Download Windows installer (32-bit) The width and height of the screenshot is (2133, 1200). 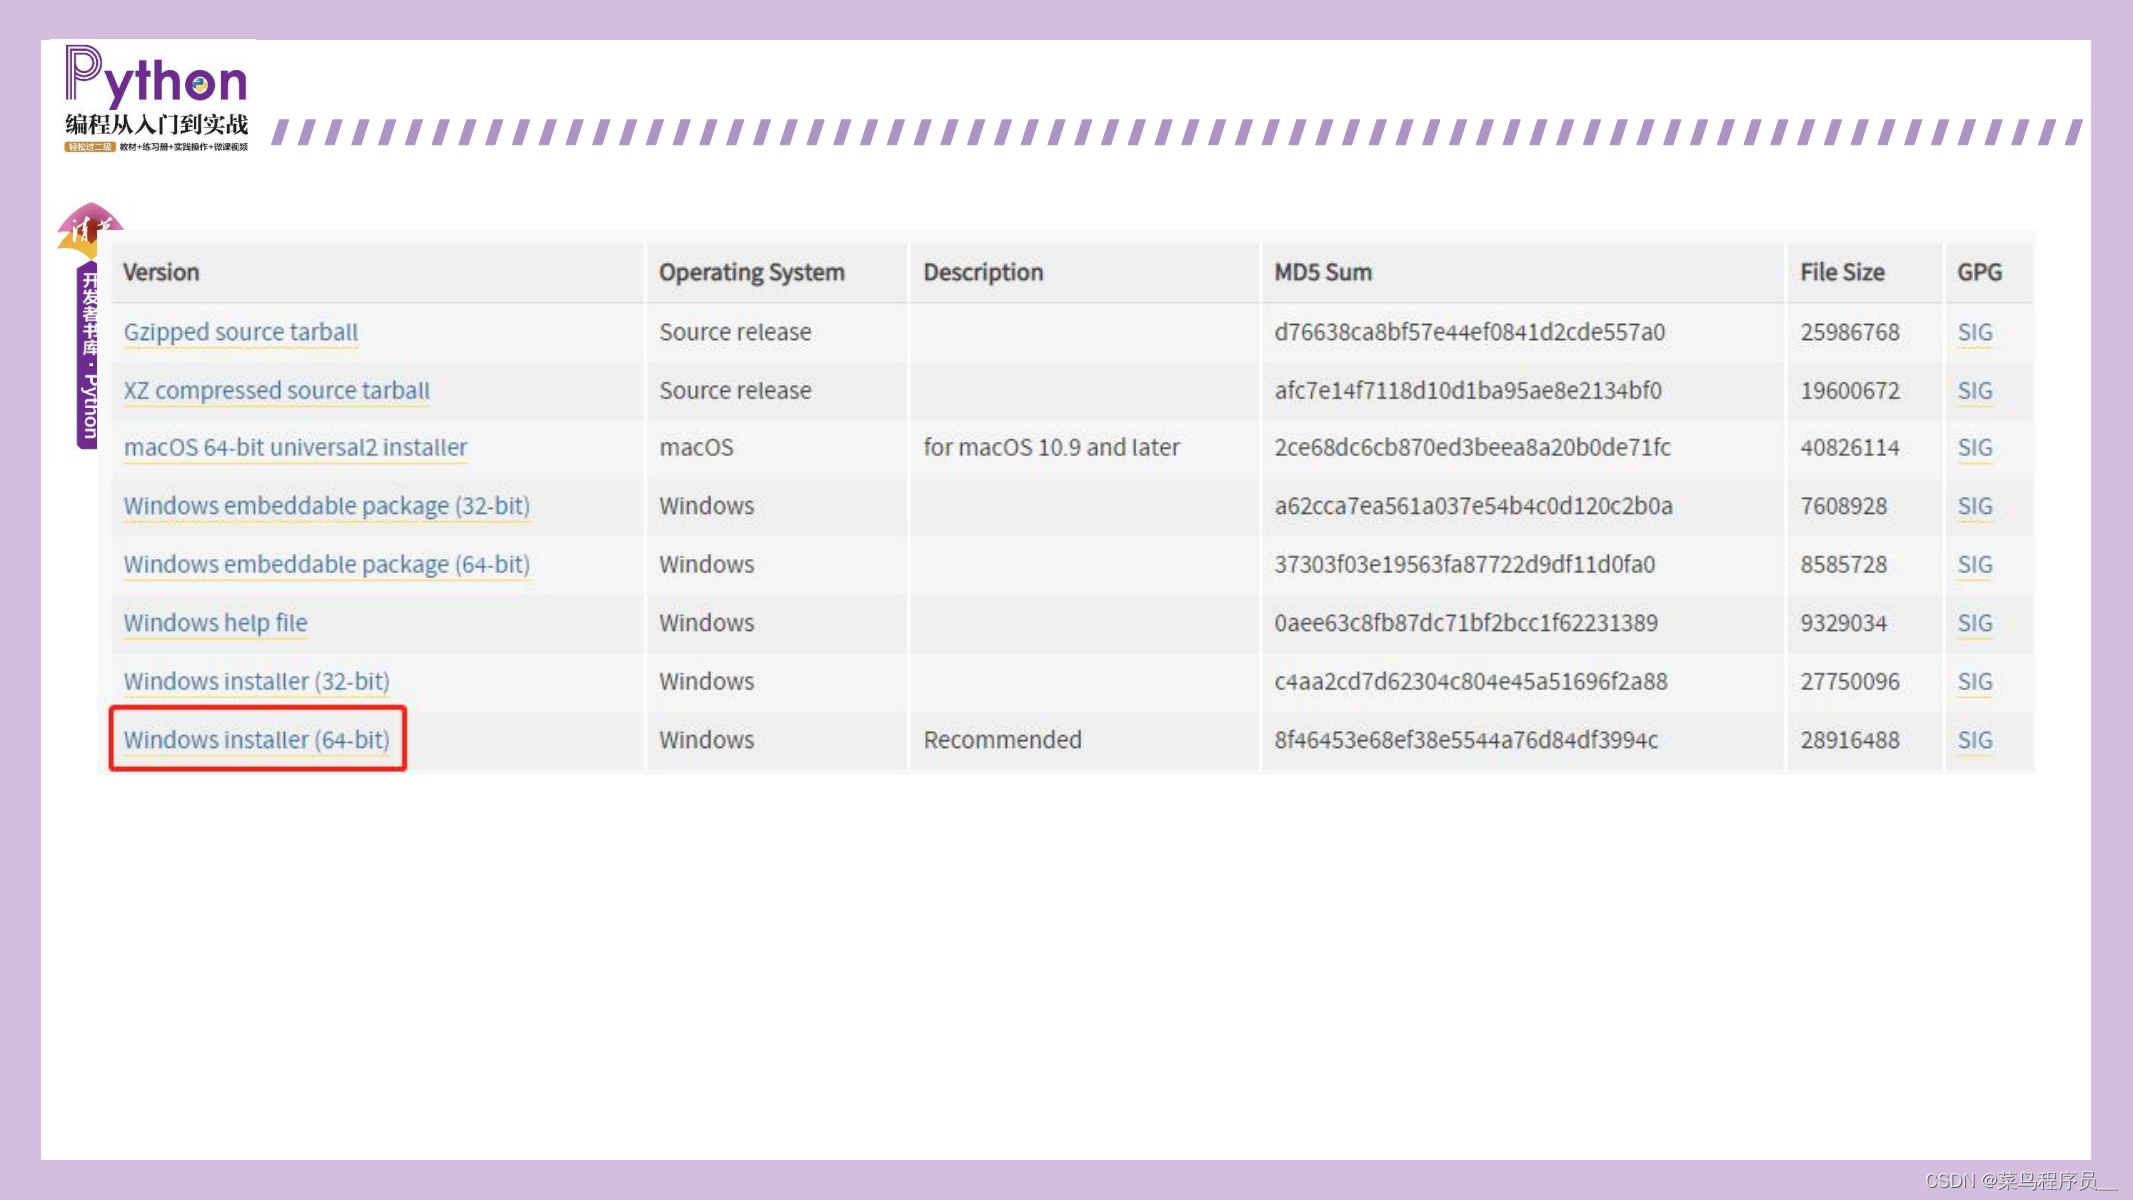[x=256, y=681]
